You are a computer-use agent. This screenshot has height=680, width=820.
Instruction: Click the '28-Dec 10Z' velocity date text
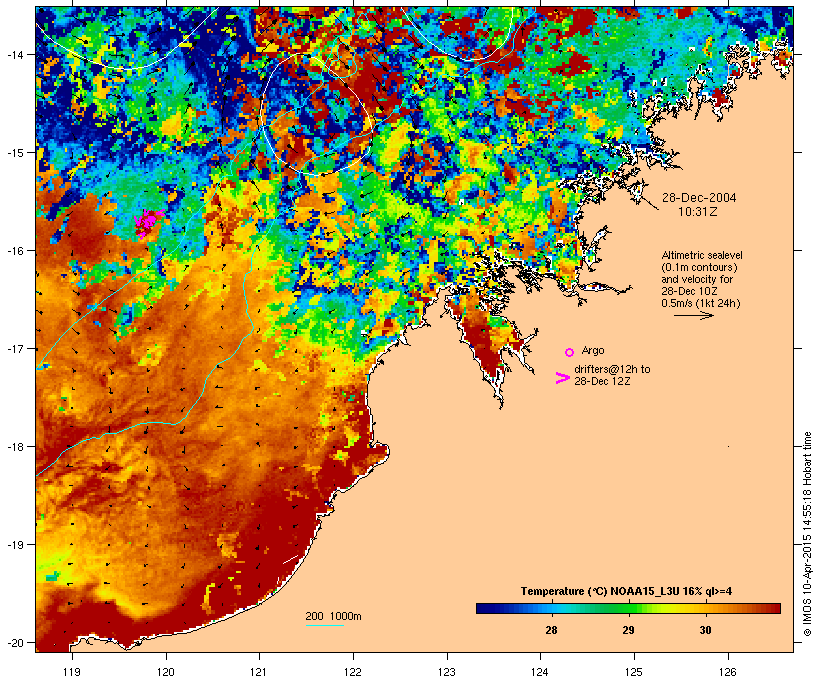(689, 291)
